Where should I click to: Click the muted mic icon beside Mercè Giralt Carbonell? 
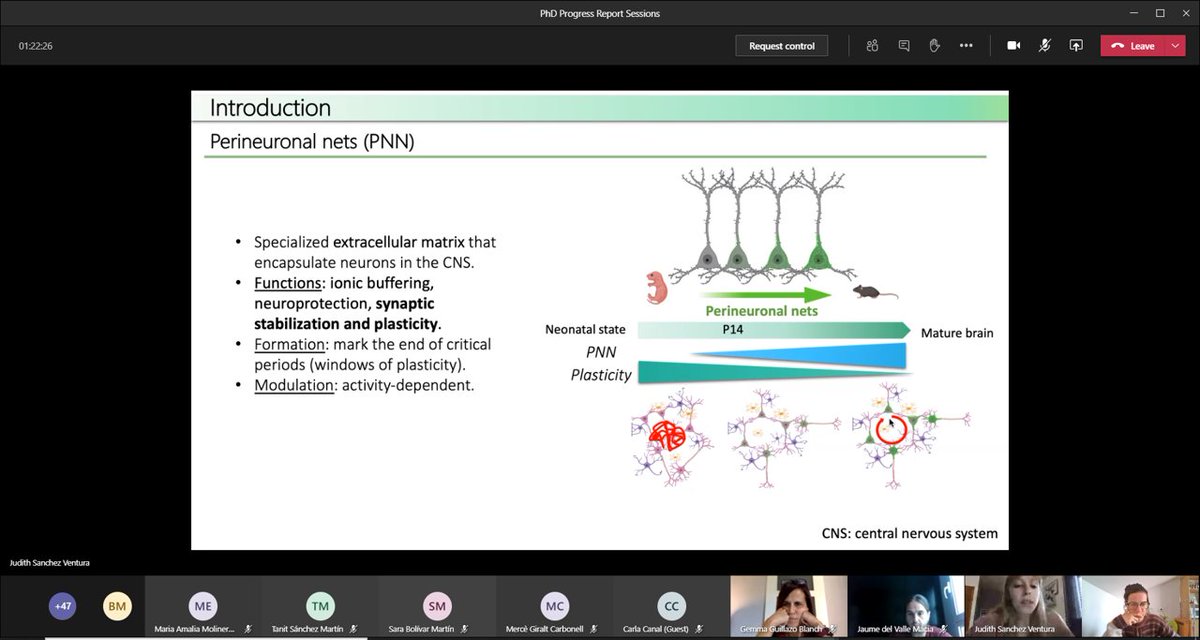(x=596, y=629)
